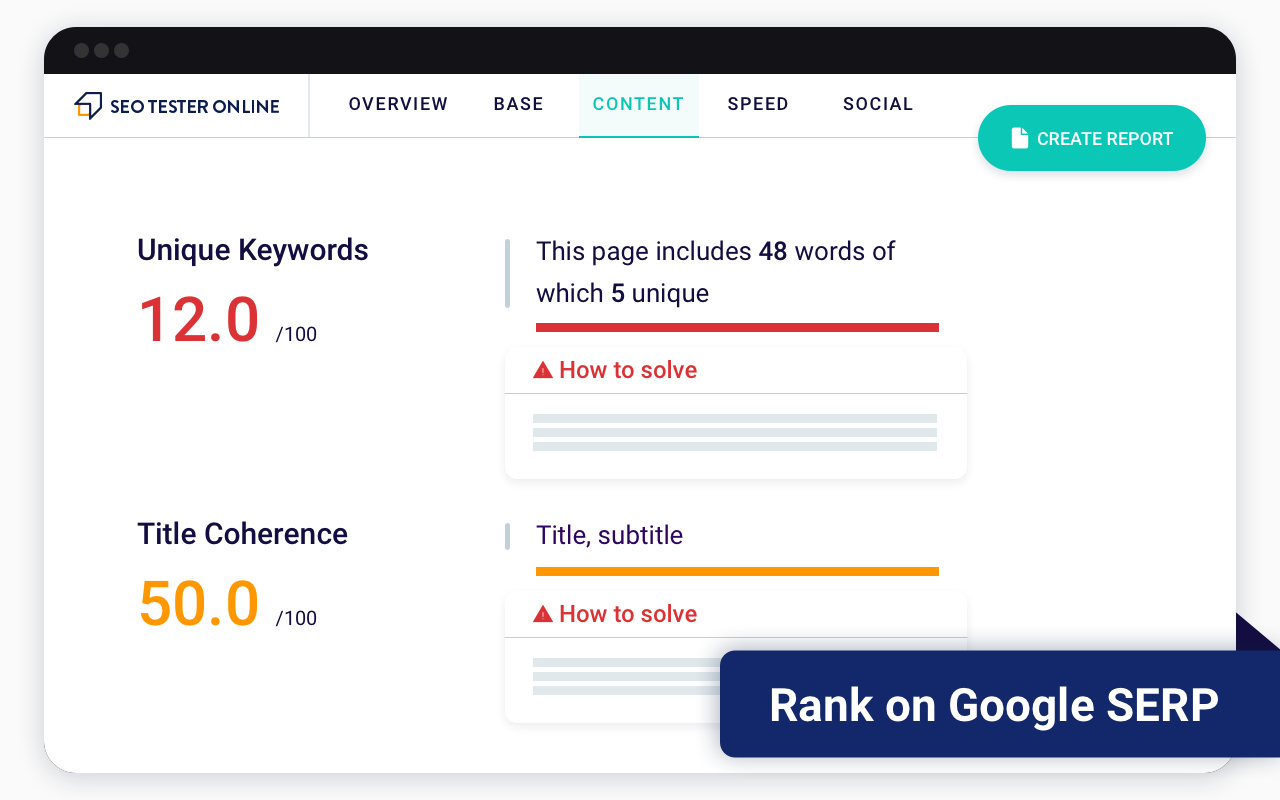Click the rightmost dot in the title bar
The image size is (1280, 800).
[x=121, y=50]
